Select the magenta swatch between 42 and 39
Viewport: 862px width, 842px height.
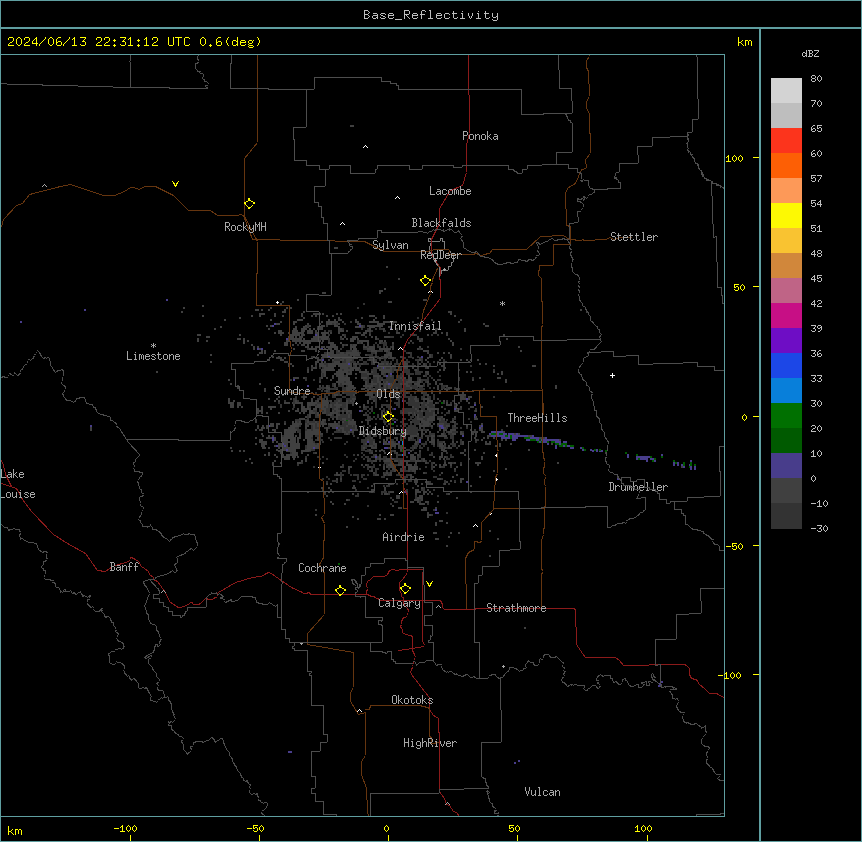[x=786, y=315]
